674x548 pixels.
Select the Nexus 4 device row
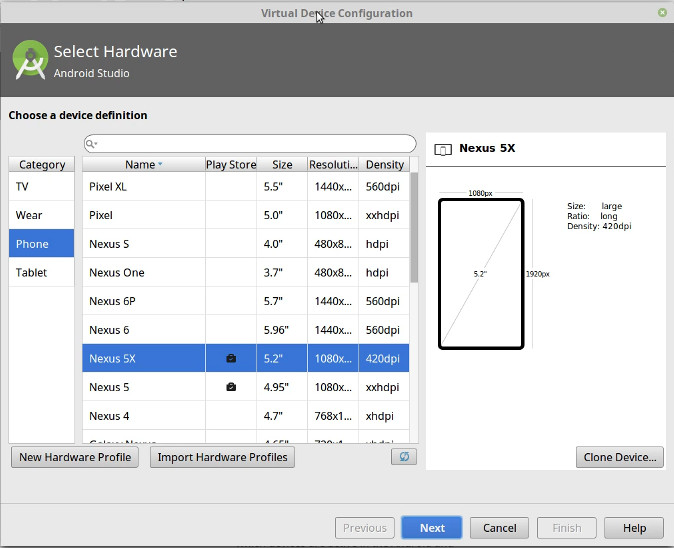click(245, 416)
